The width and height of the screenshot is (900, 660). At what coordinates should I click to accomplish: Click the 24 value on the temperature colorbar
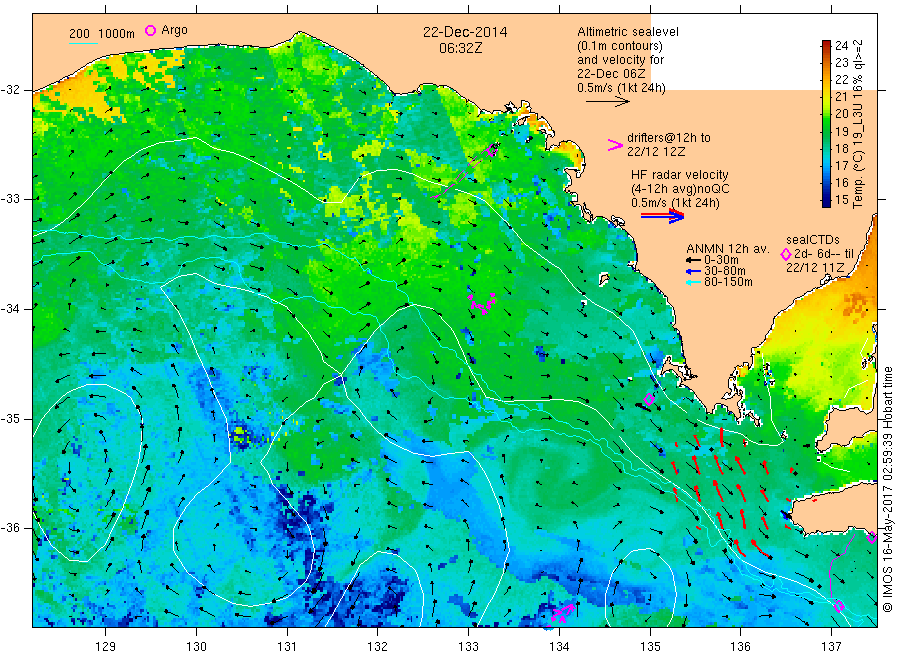point(841,46)
